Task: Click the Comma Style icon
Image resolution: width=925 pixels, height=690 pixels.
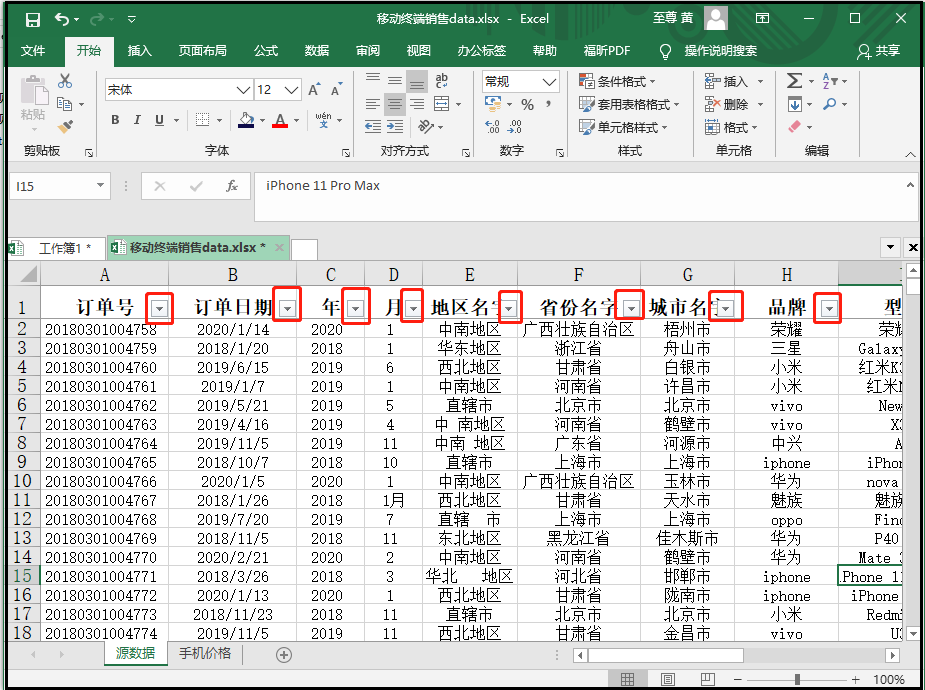Action: [549, 104]
